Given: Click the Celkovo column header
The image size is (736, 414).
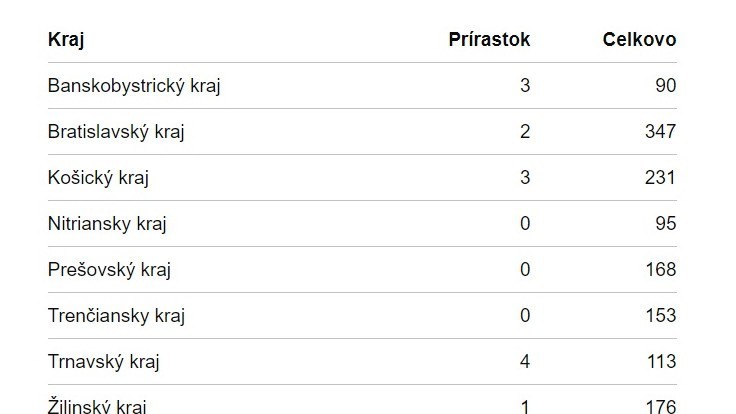Looking at the screenshot, I should tap(639, 40).
